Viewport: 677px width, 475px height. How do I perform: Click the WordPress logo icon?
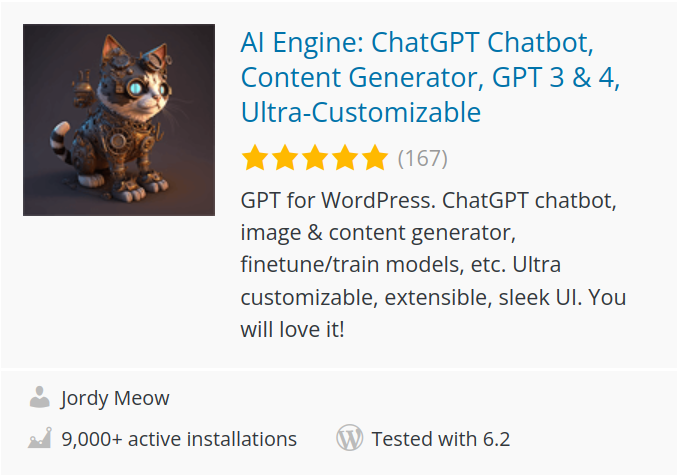[x=349, y=438]
